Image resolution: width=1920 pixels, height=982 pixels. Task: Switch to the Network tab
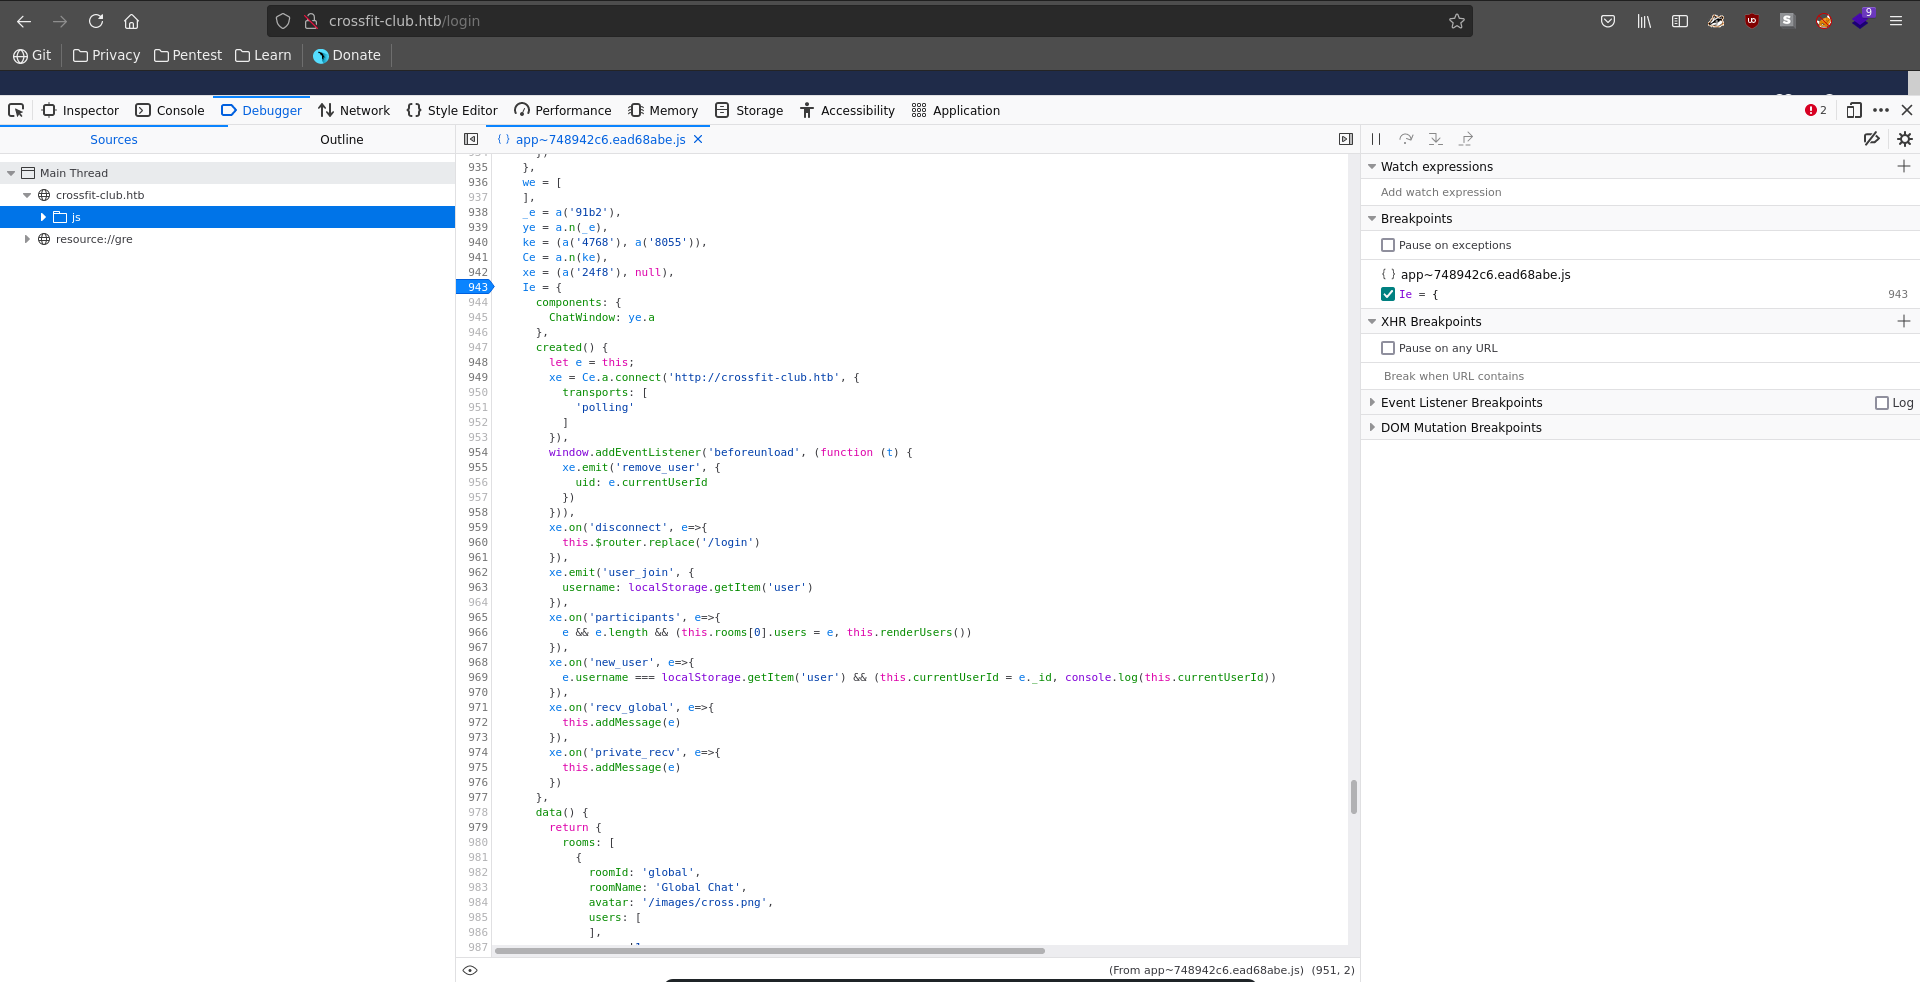point(354,110)
